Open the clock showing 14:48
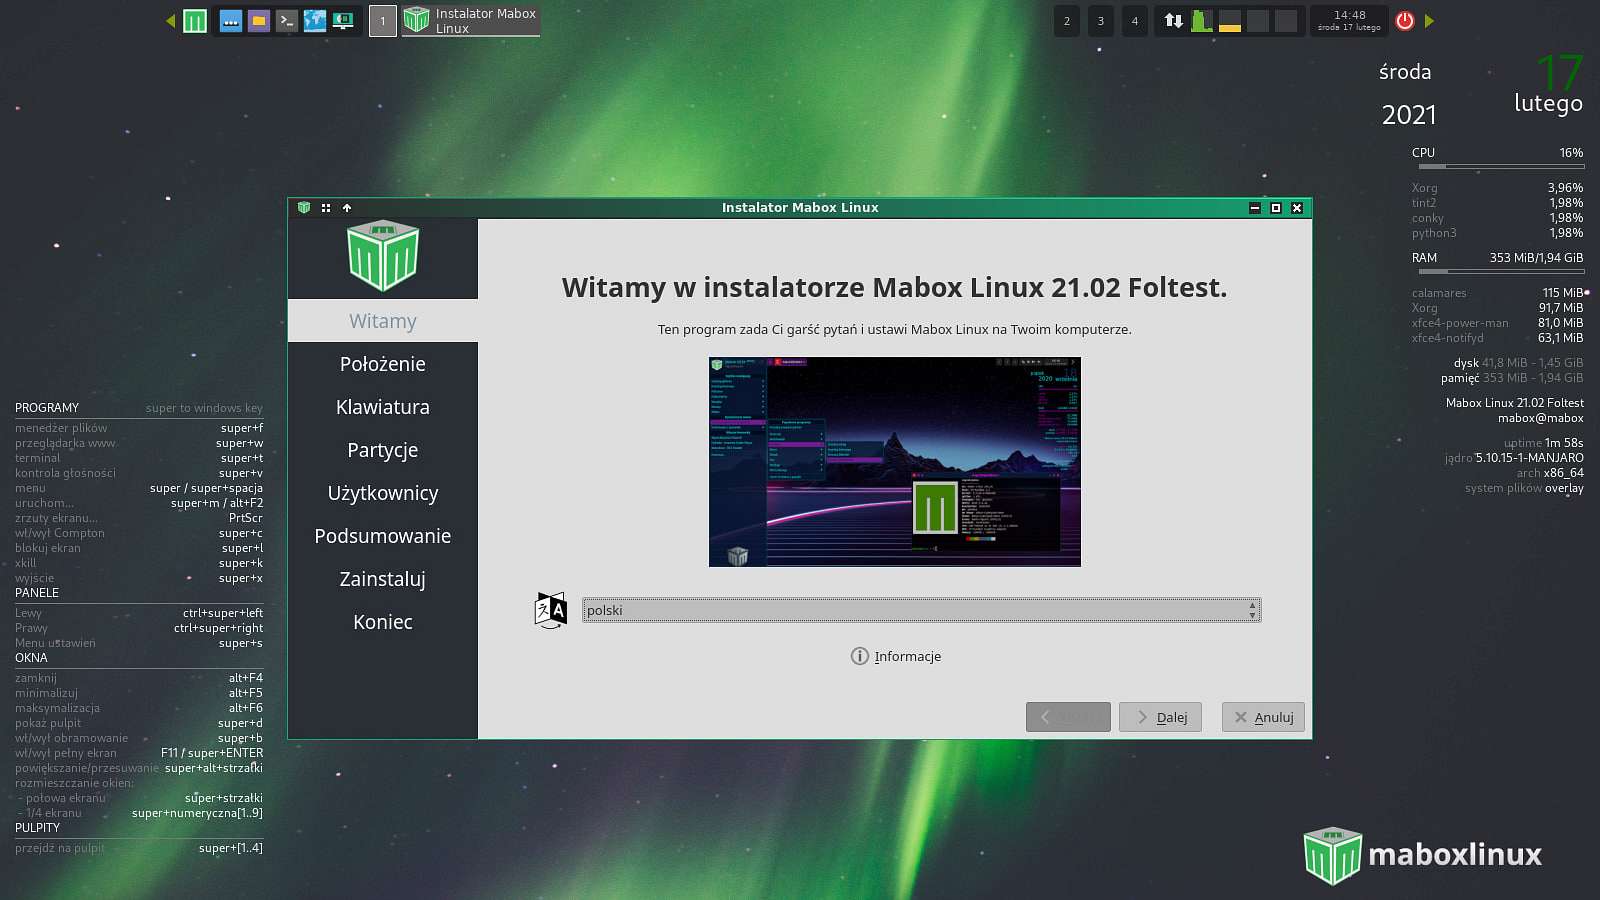1600x900 pixels. [1349, 20]
